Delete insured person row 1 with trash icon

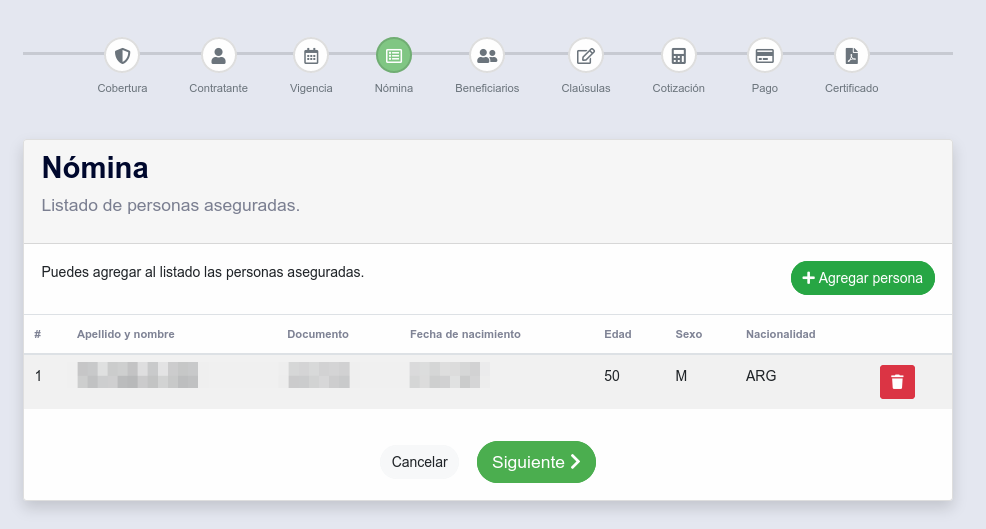pyautogui.click(x=897, y=382)
